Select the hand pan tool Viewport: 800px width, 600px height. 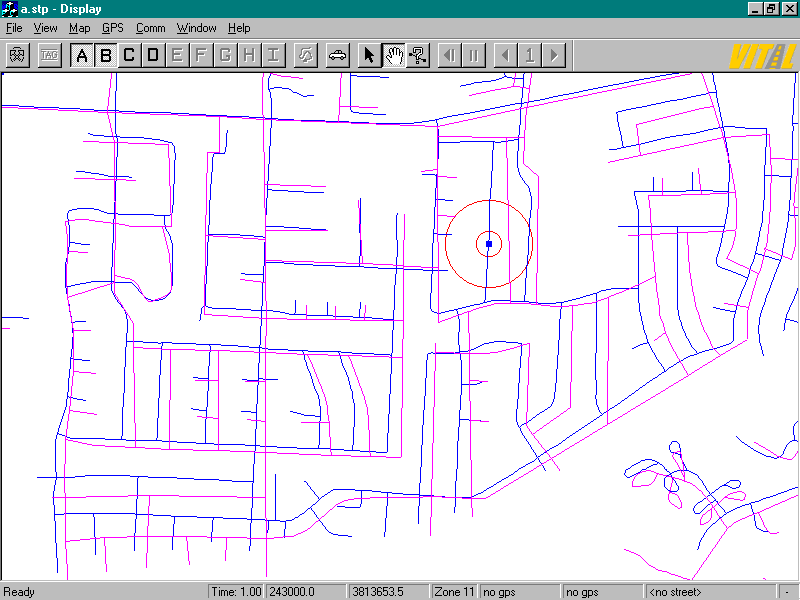tap(394, 55)
